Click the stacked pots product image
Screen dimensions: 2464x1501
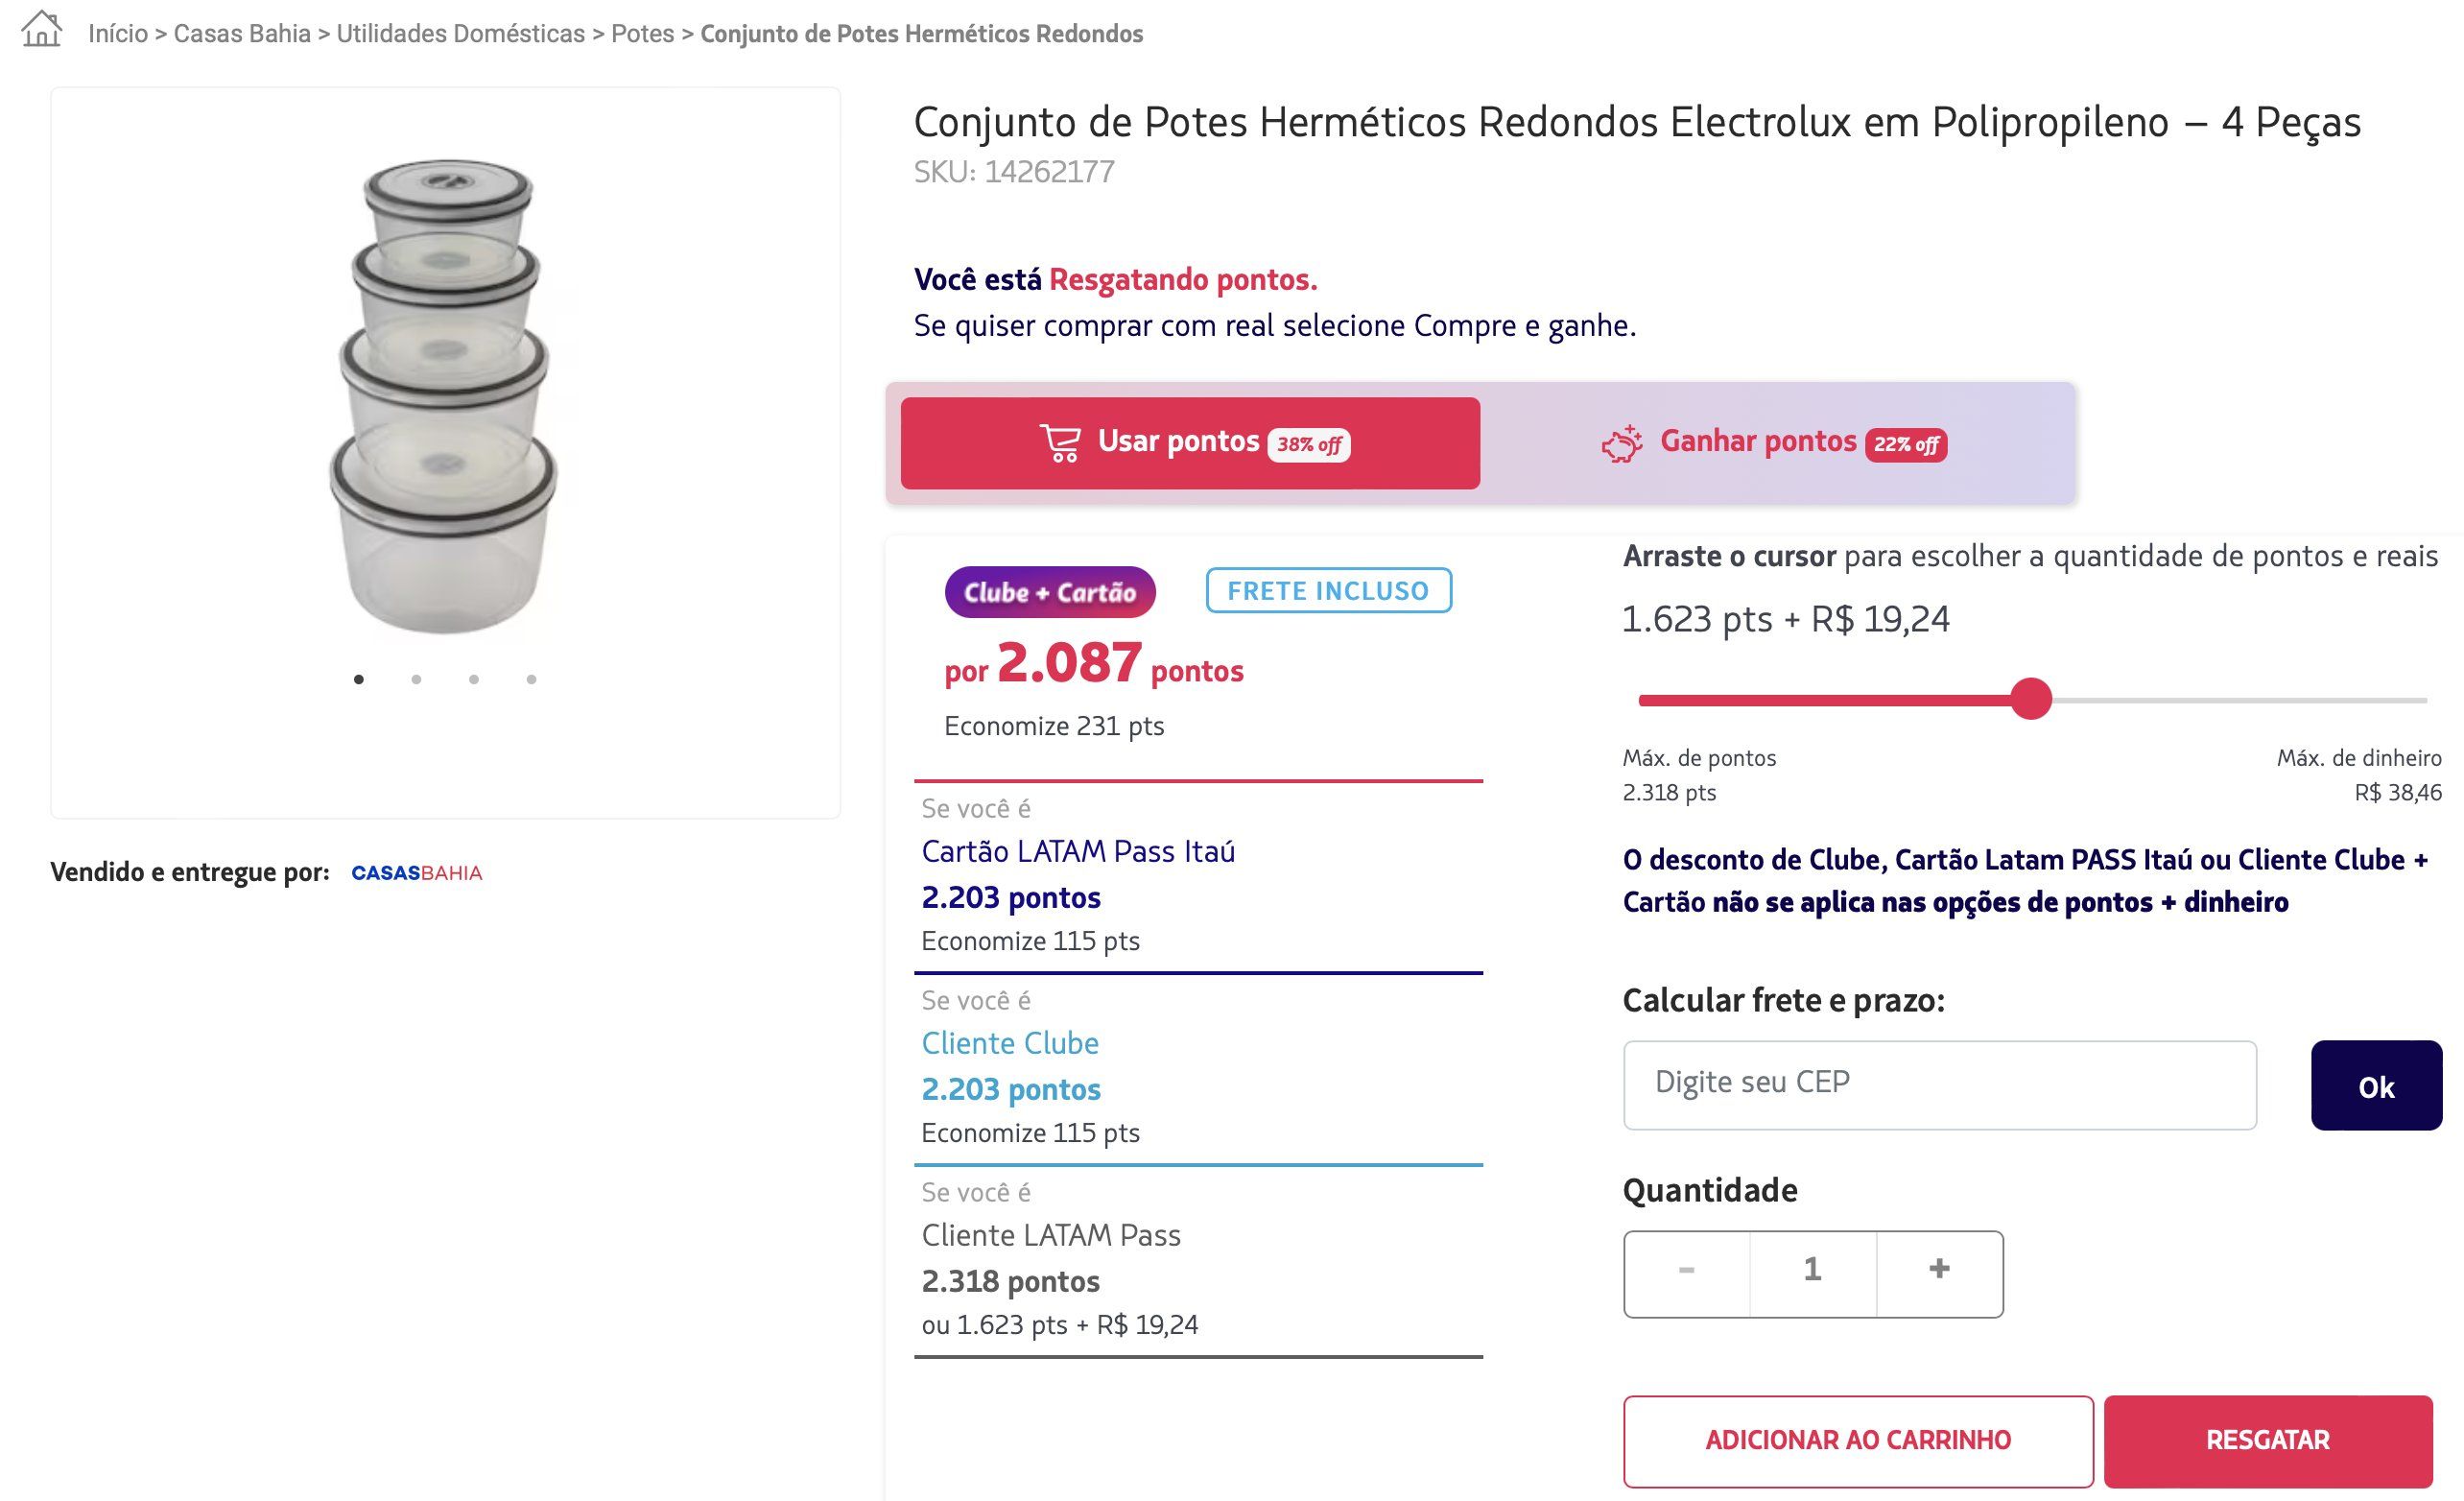click(x=443, y=395)
